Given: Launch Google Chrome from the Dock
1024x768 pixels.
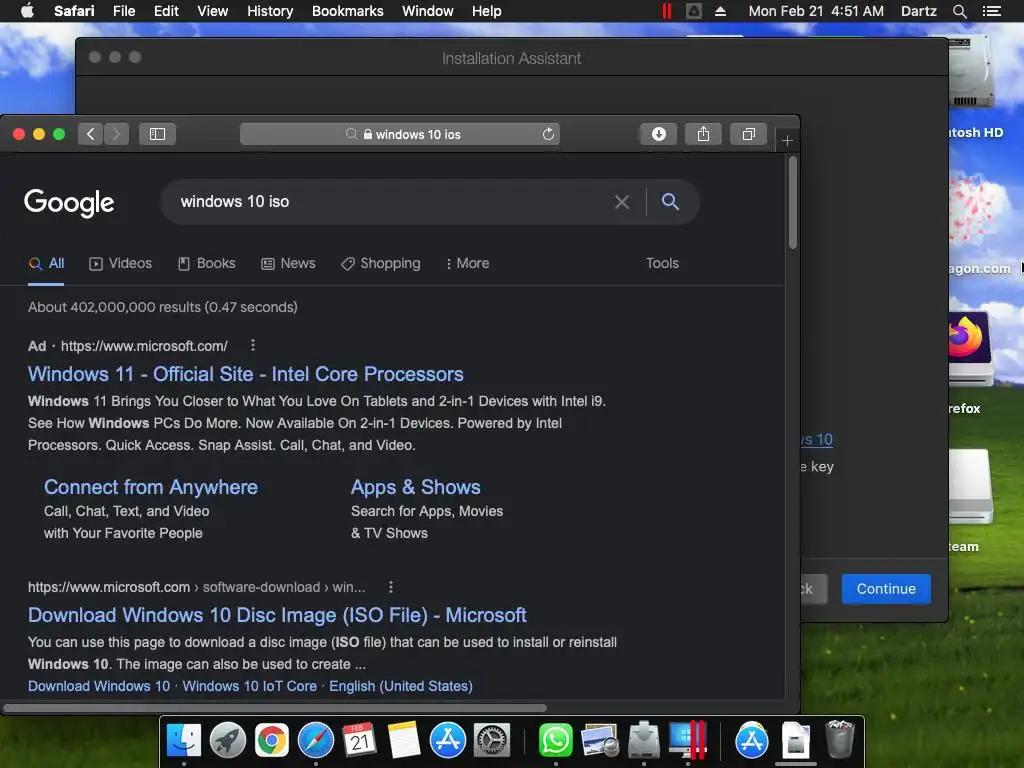Looking at the screenshot, I should click(x=271, y=740).
